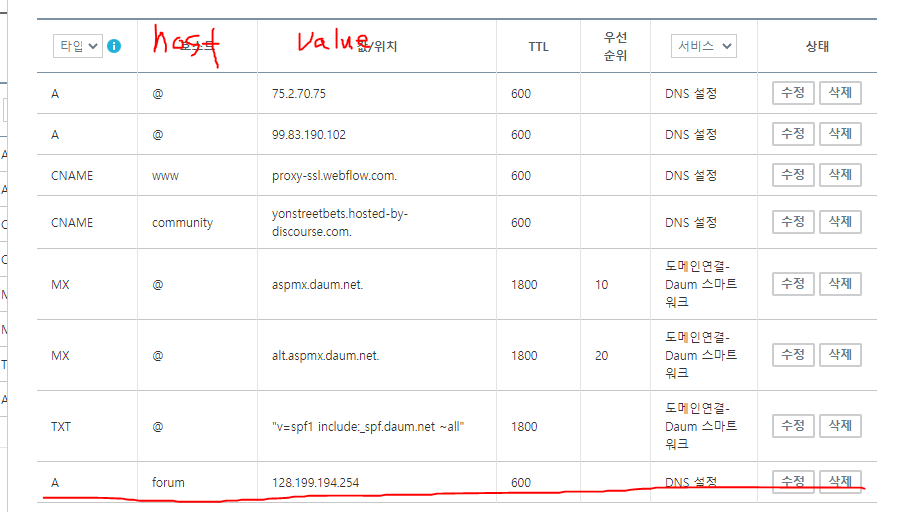Select the yonstreetbets.hosted-by-discourse.com. value
Screen dimensions: 898x512
(340, 222)
